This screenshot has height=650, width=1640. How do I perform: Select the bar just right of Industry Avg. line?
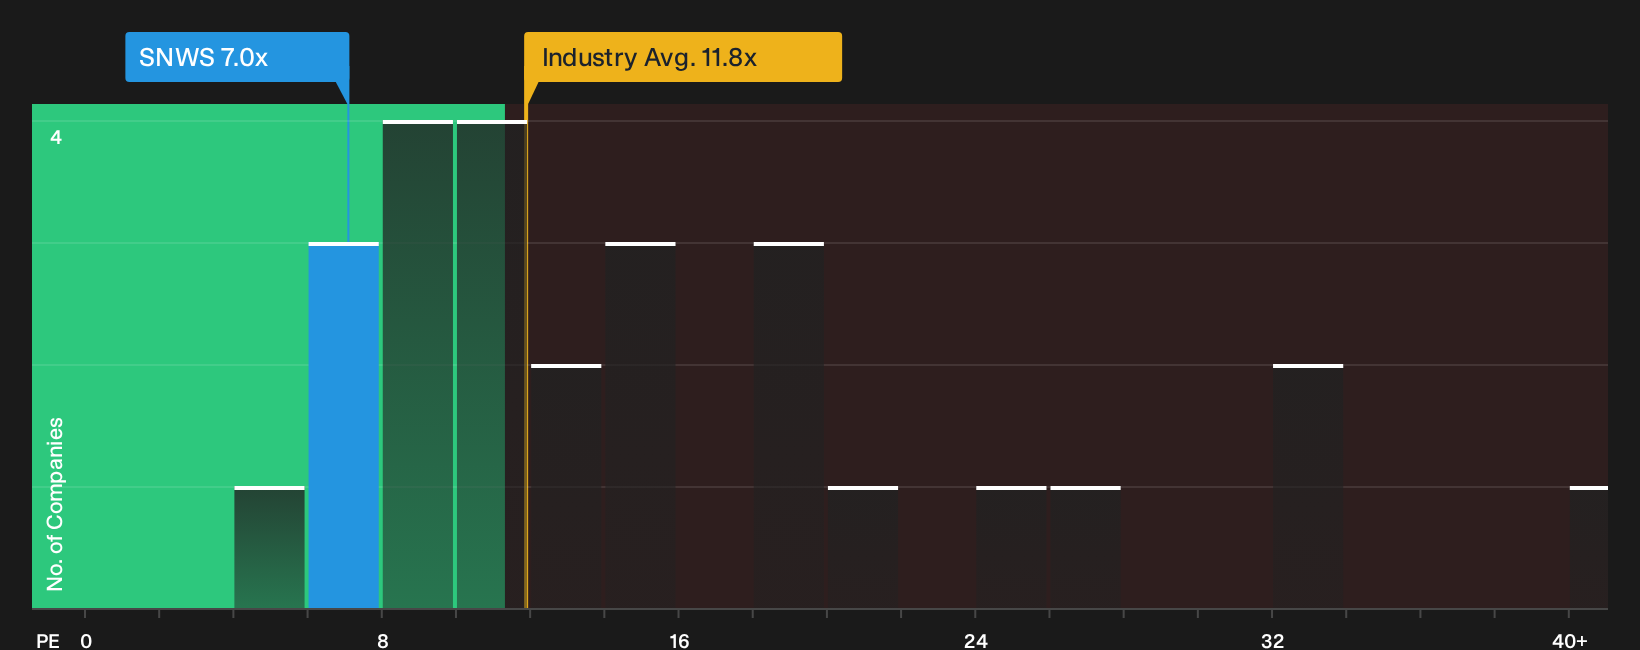pos(566,486)
